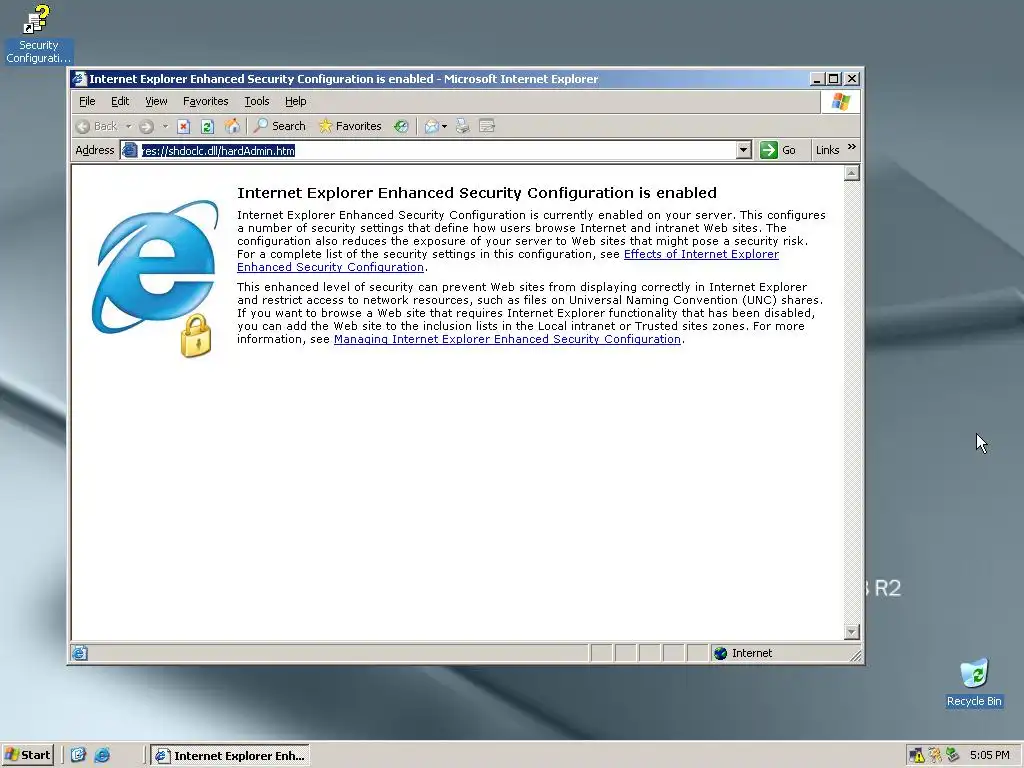Go to the Home page
This screenshot has height=768, width=1024.
tap(232, 126)
